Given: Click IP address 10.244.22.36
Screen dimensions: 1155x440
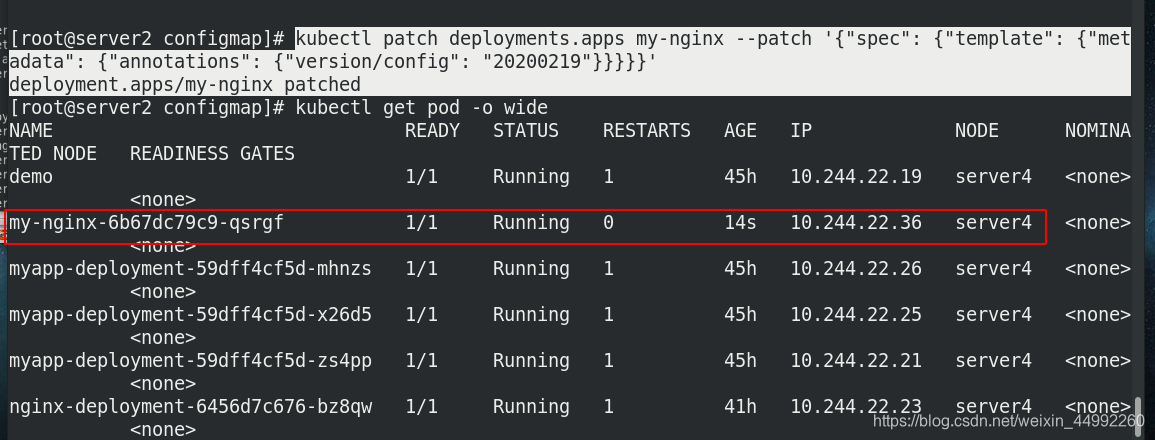Looking at the screenshot, I should [856, 223].
